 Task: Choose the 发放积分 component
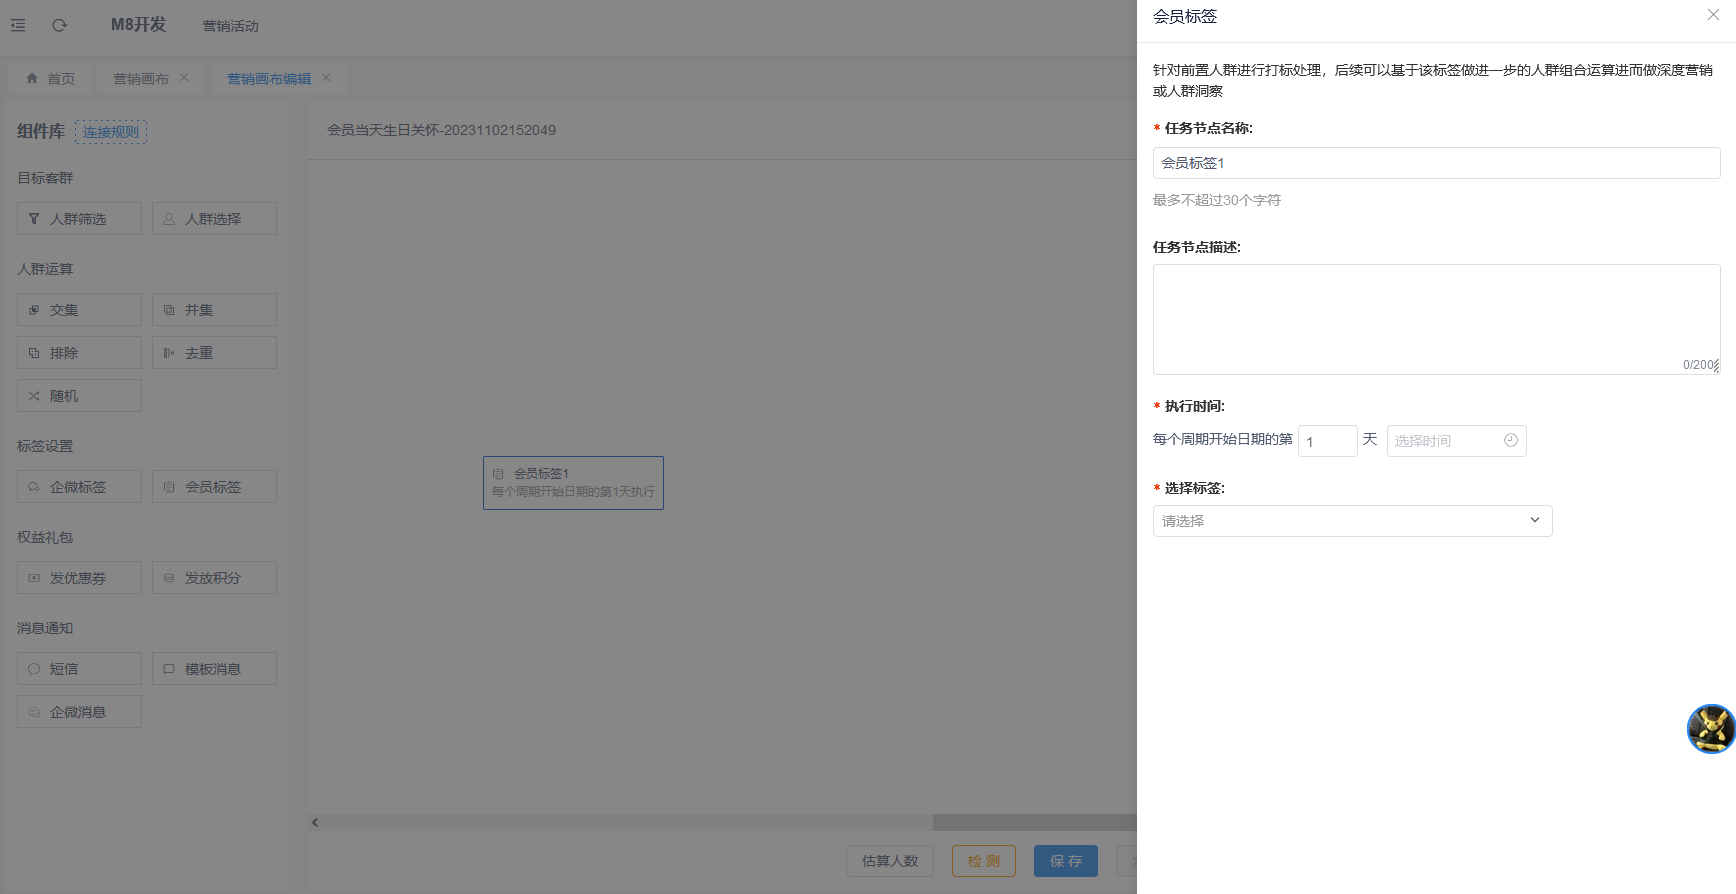pyautogui.click(x=214, y=578)
